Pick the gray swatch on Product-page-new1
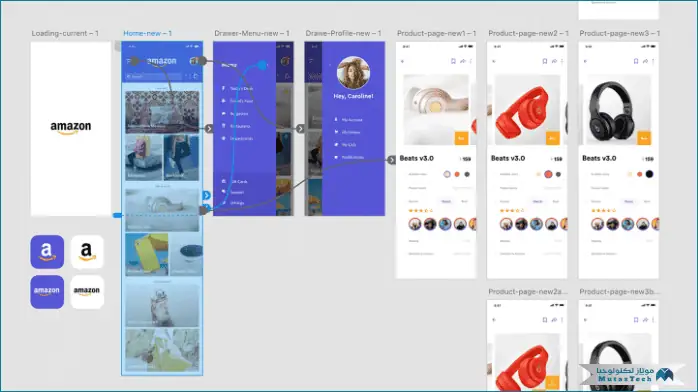This screenshot has width=698, height=392. click(x=467, y=174)
